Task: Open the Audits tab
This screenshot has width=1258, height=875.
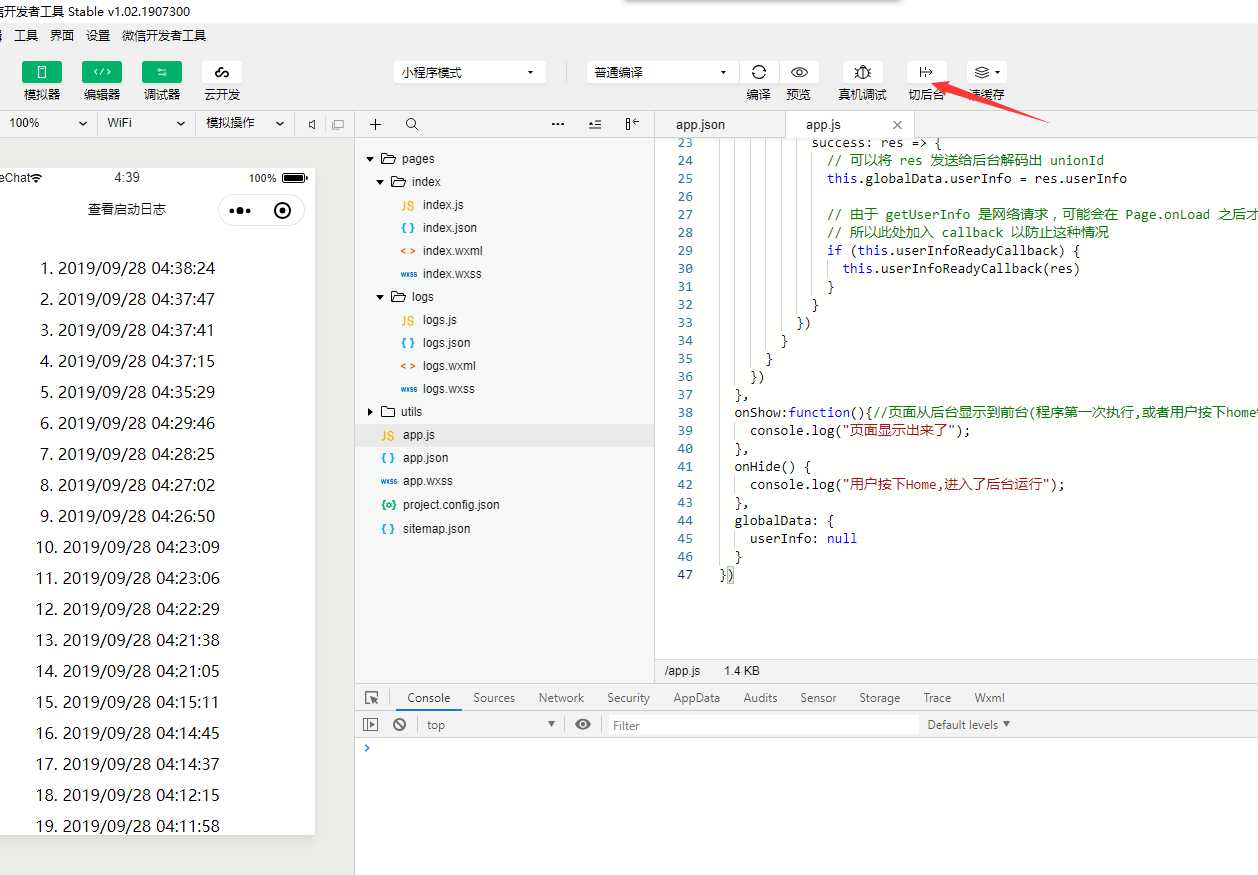Action: [x=760, y=698]
